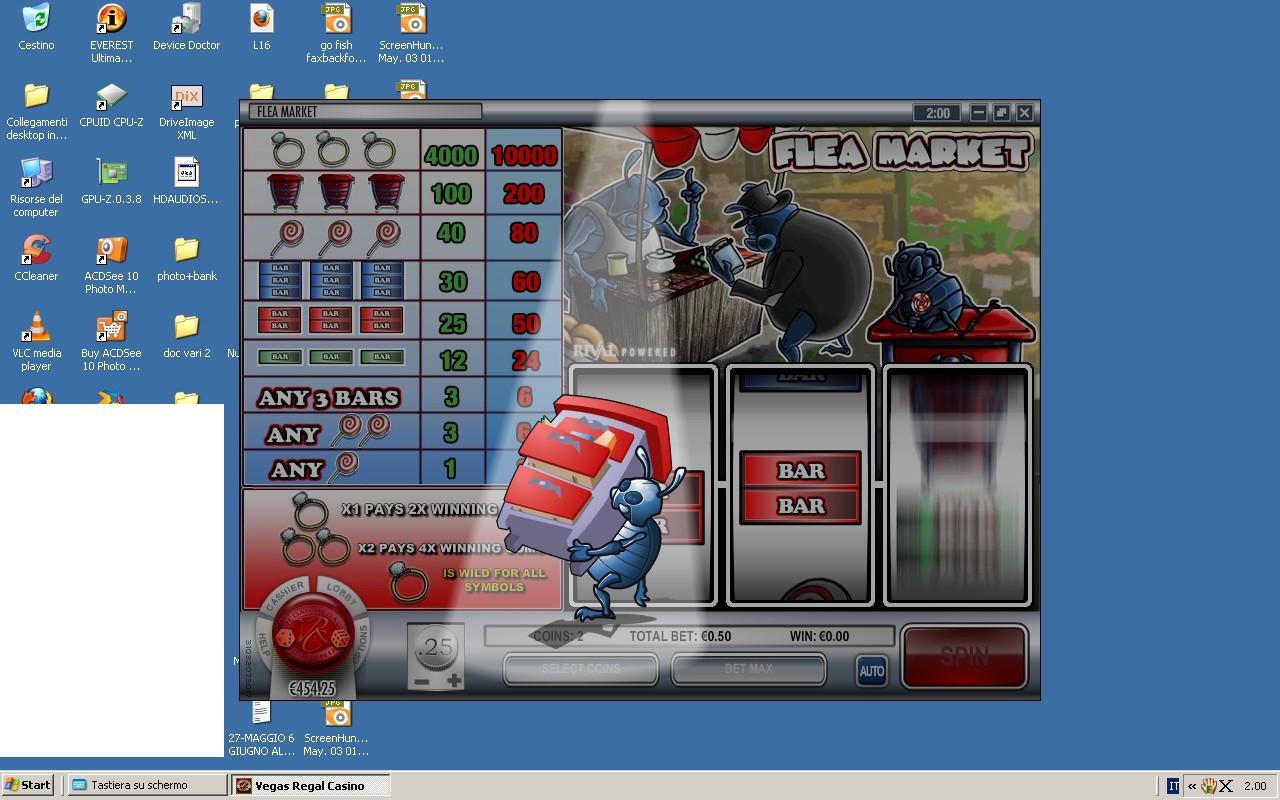This screenshot has height=800, width=1280.
Task: Click the .25 coin denomination
Action: [437, 649]
